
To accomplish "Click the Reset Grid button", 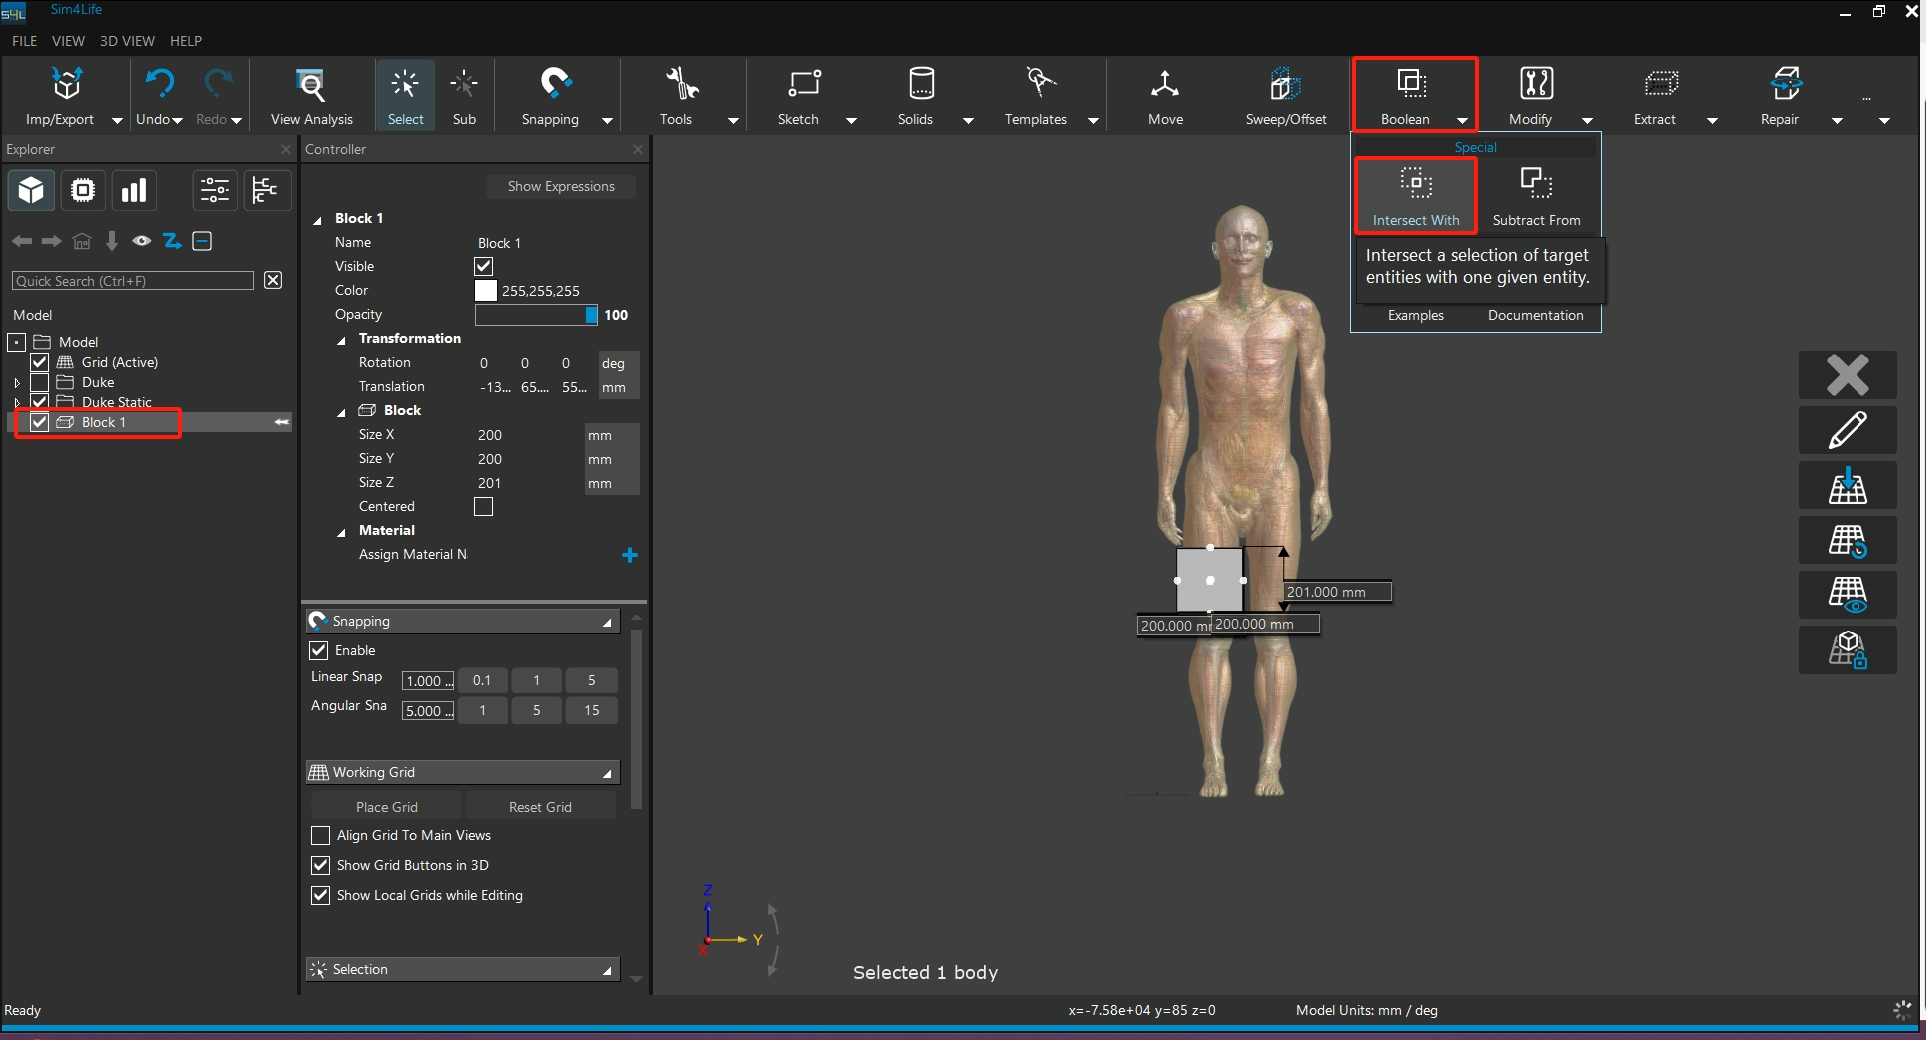I will (x=540, y=807).
